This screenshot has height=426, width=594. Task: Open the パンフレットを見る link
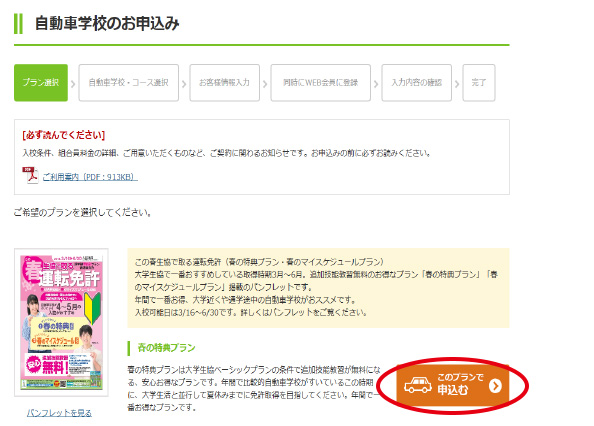click(59, 413)
